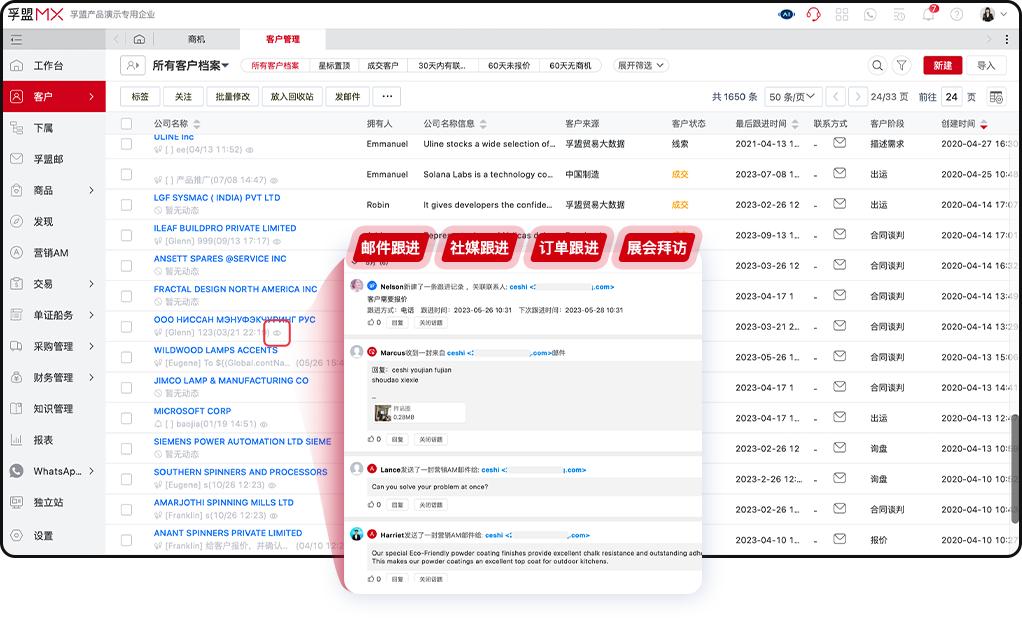This screenshot has width=1022, height=618.
Task: Click the AI assistant icon in the top bar
Action: [x=787, y=14]
